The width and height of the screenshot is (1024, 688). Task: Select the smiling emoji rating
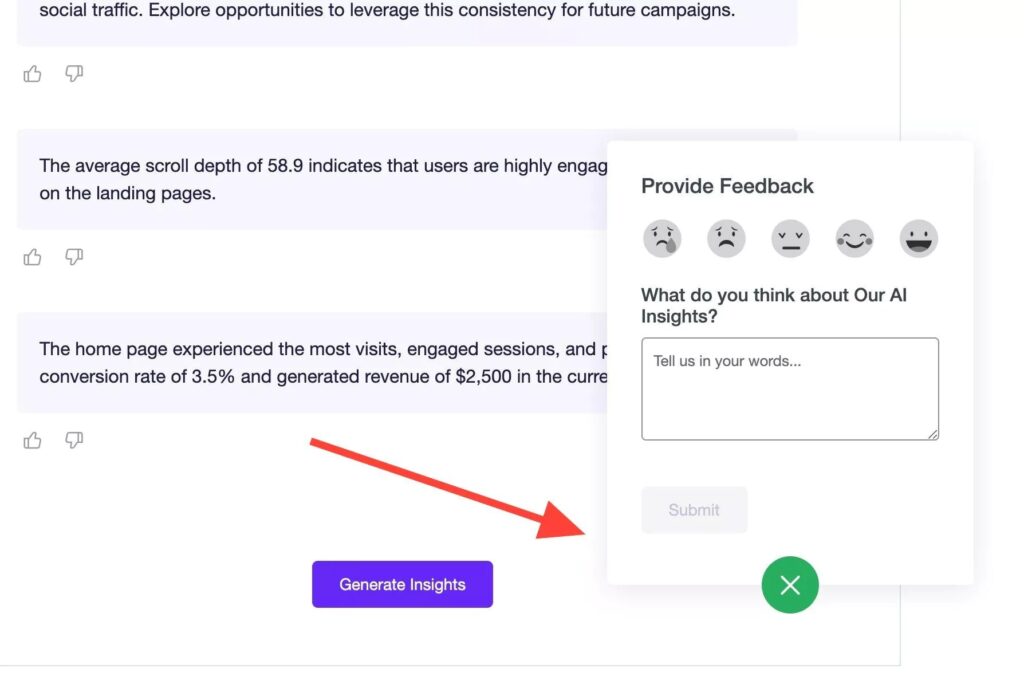pyautogui.click(x=854, y=238)
